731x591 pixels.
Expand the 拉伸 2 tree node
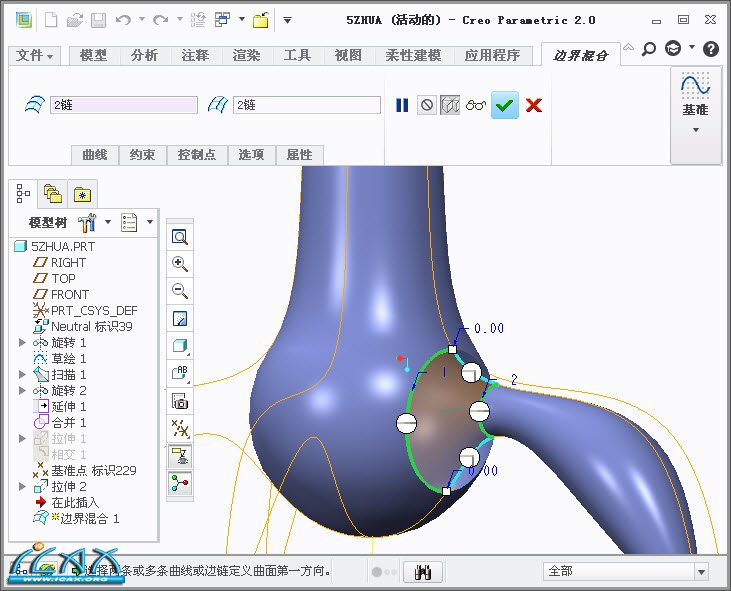(x=22, y=486)
